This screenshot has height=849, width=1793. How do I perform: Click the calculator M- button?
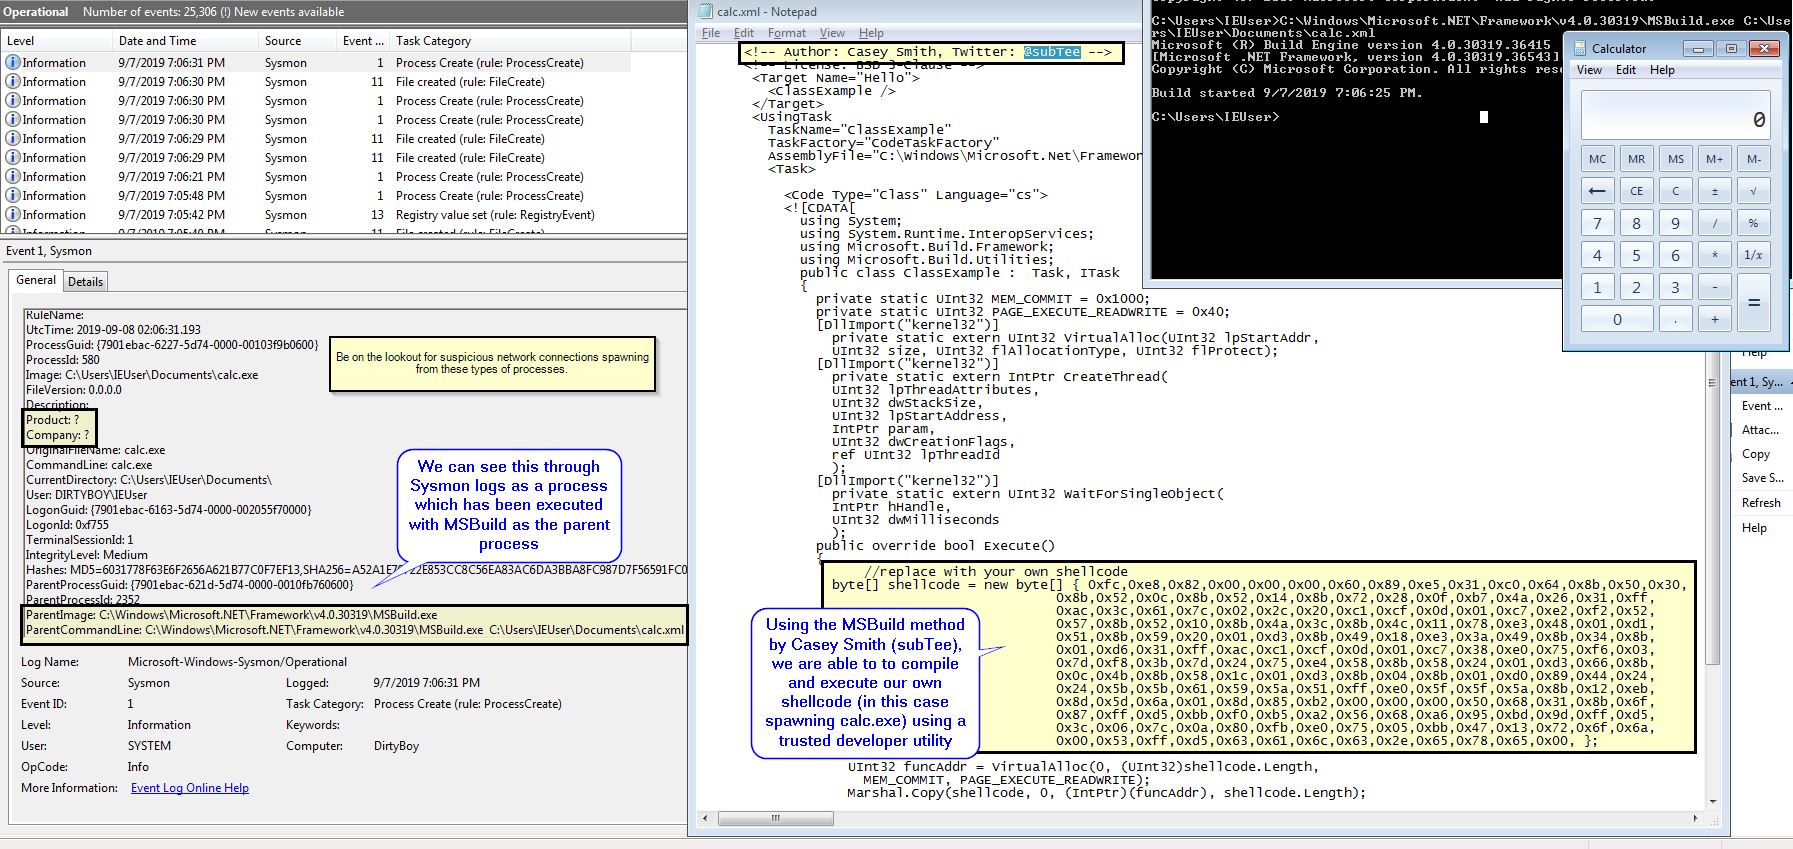pyautogui.click(x=1753, y=159)
